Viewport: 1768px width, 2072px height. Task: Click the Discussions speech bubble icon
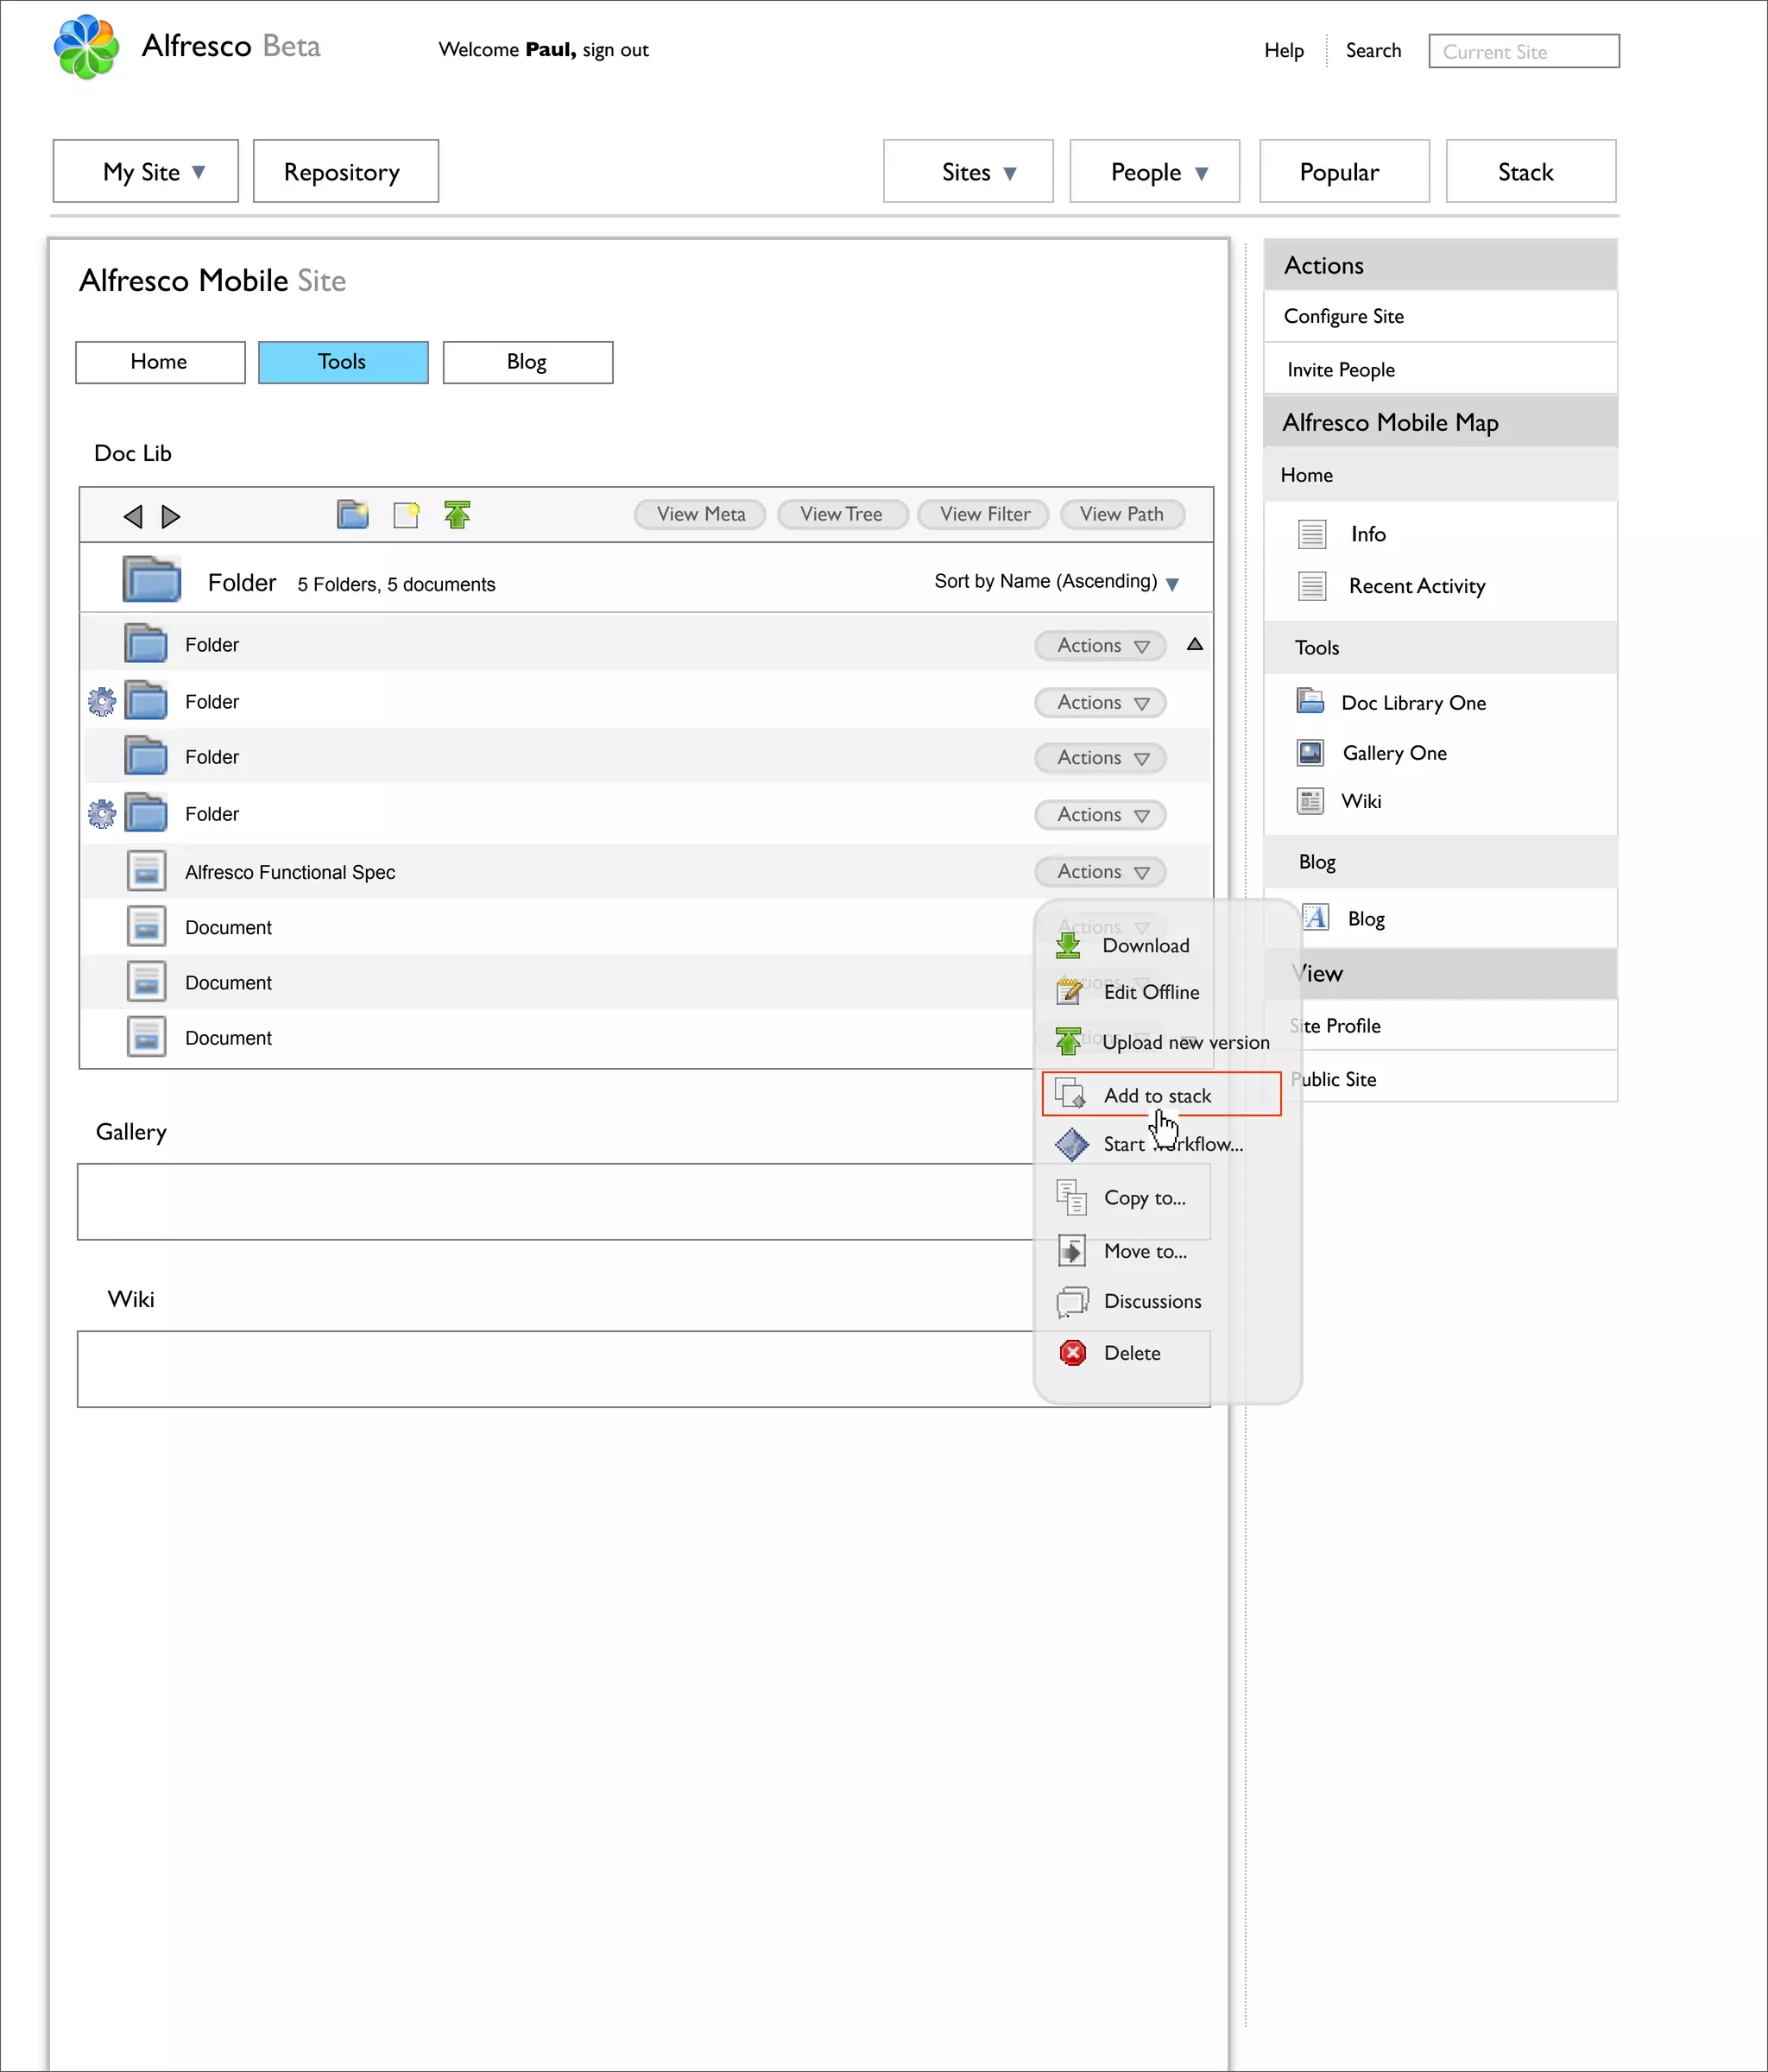click(1072, 1301)
